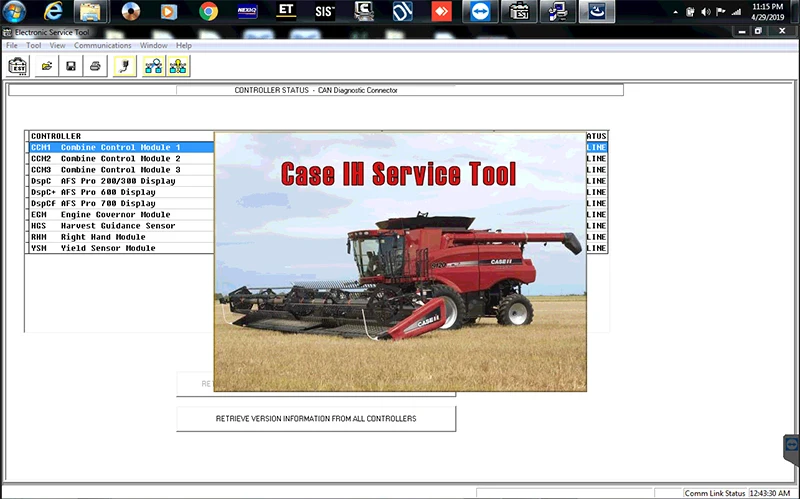Click Retrieve Version Information From All Controllers

pos(316,418)
